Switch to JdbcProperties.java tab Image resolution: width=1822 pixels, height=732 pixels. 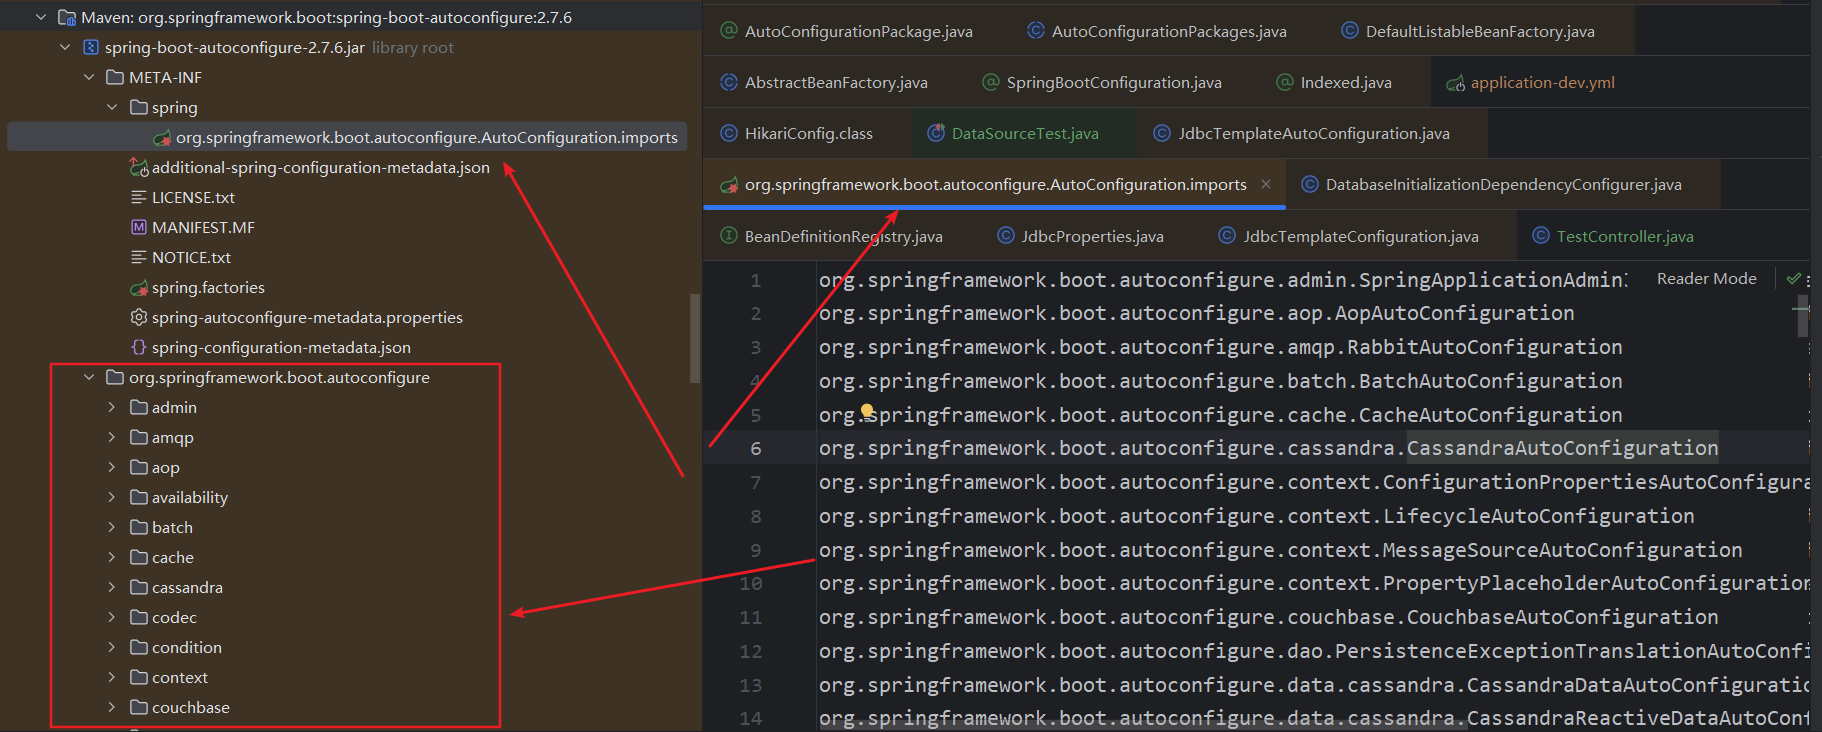[x=1081, y=236]
